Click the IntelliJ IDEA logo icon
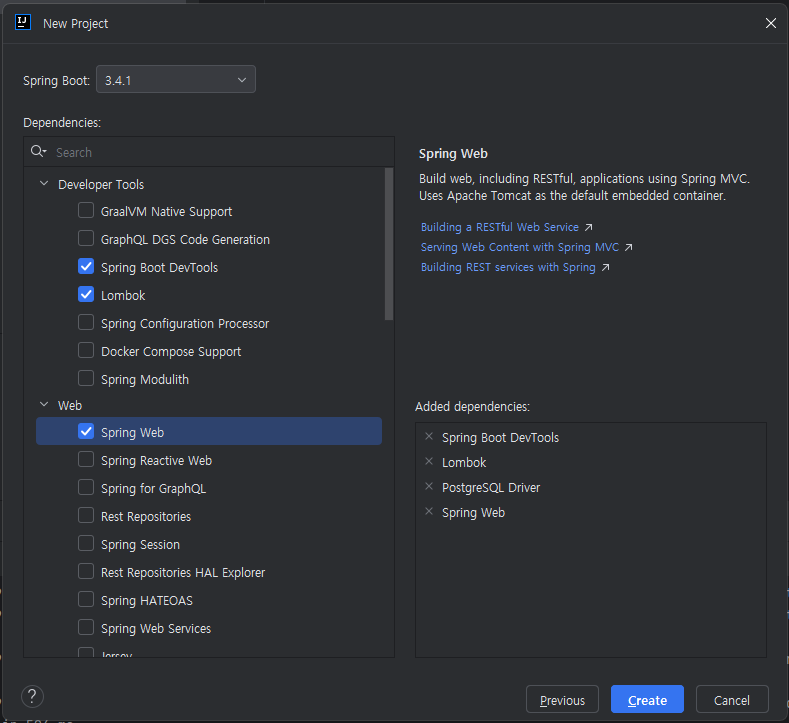This screenshot has width=789, height=723. pos(23,23)
